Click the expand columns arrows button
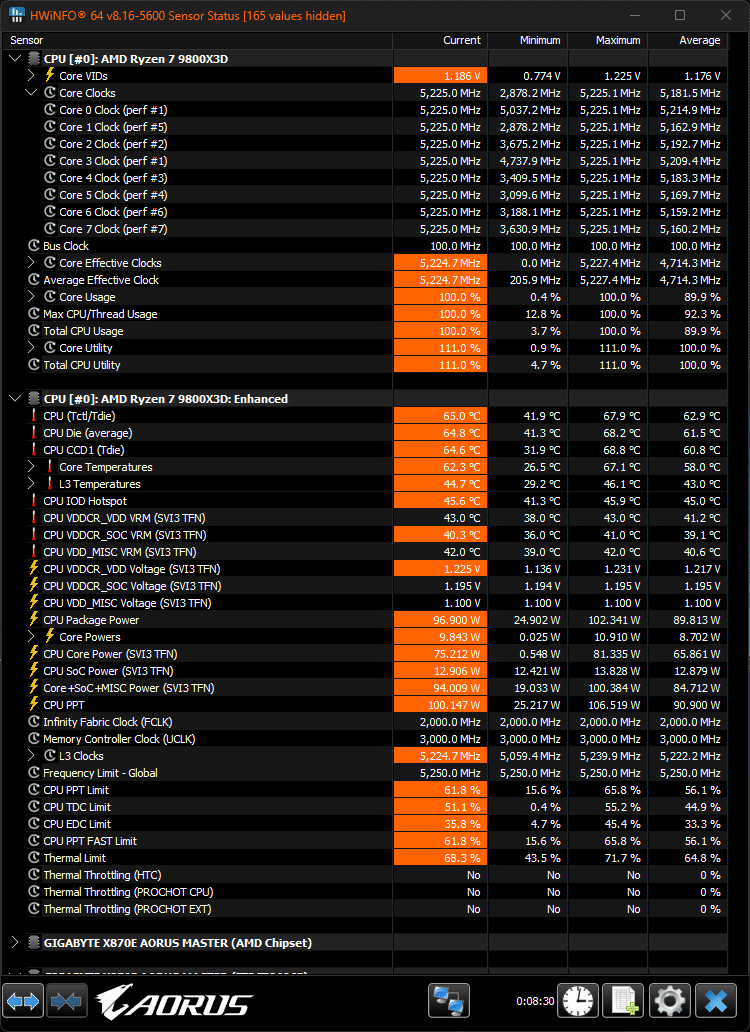 pyautogui.click(x=23, y=1001)
